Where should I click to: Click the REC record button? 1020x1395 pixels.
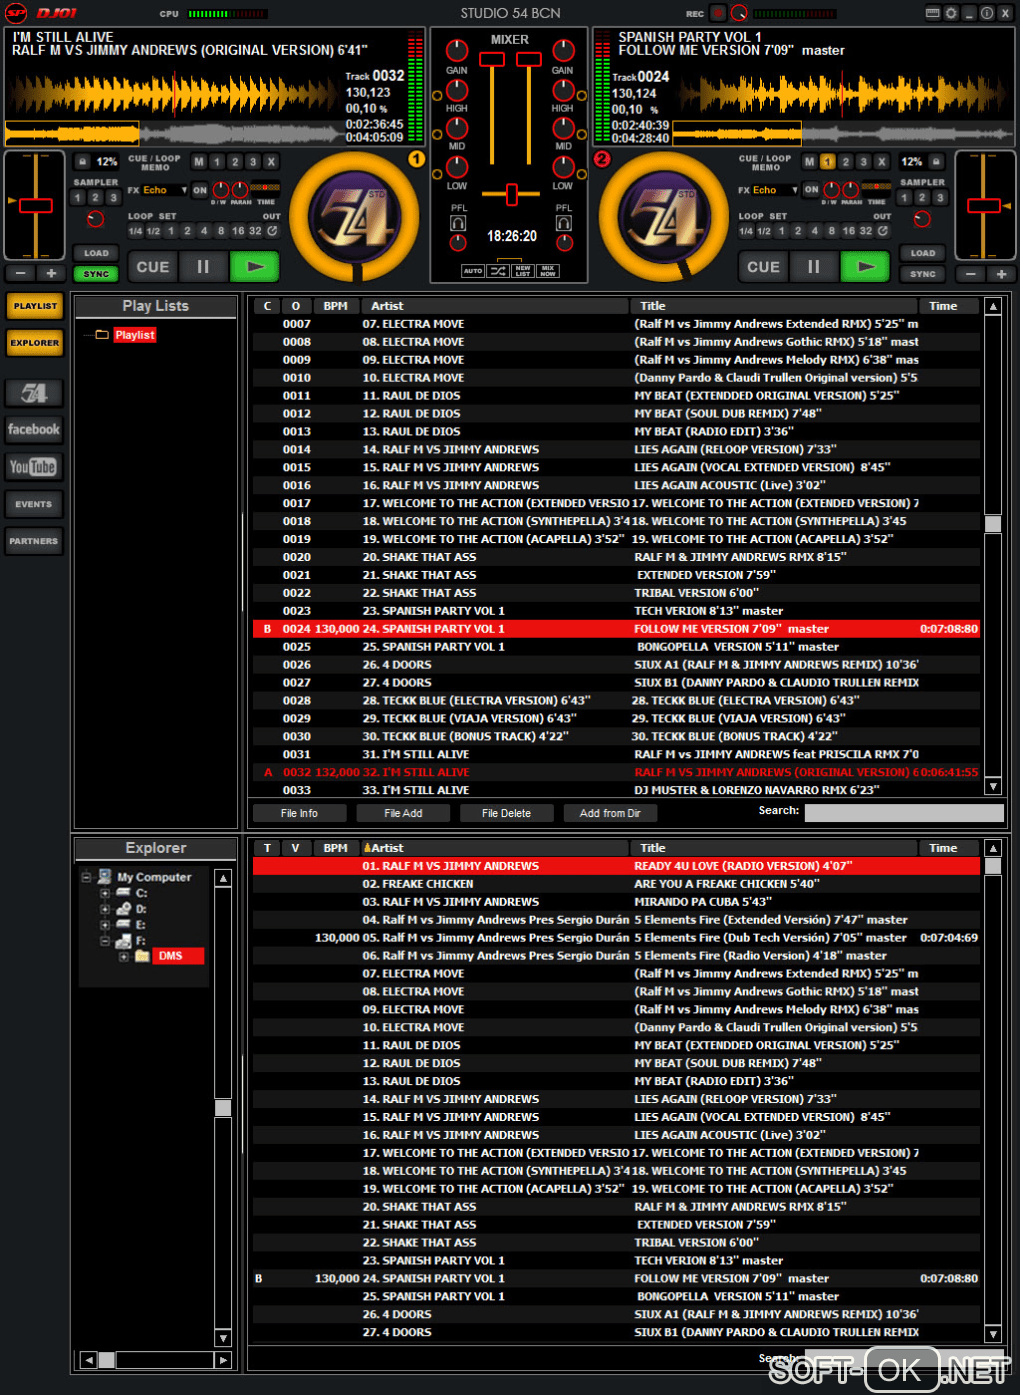[x=718, y=13]
